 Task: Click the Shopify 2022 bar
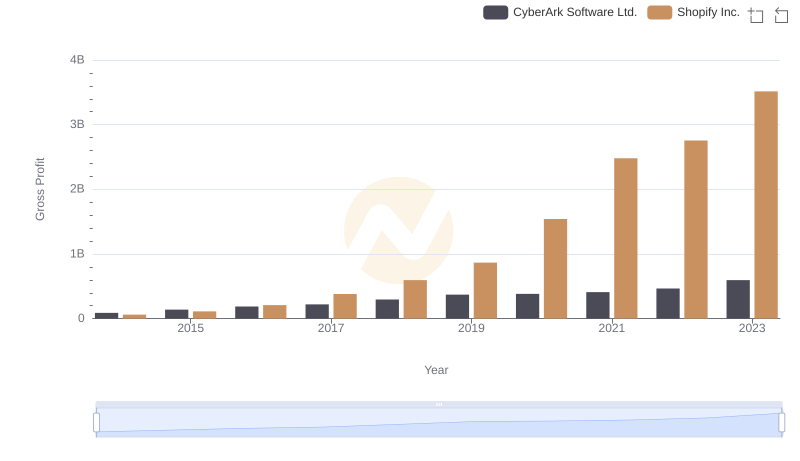point(696,229)
